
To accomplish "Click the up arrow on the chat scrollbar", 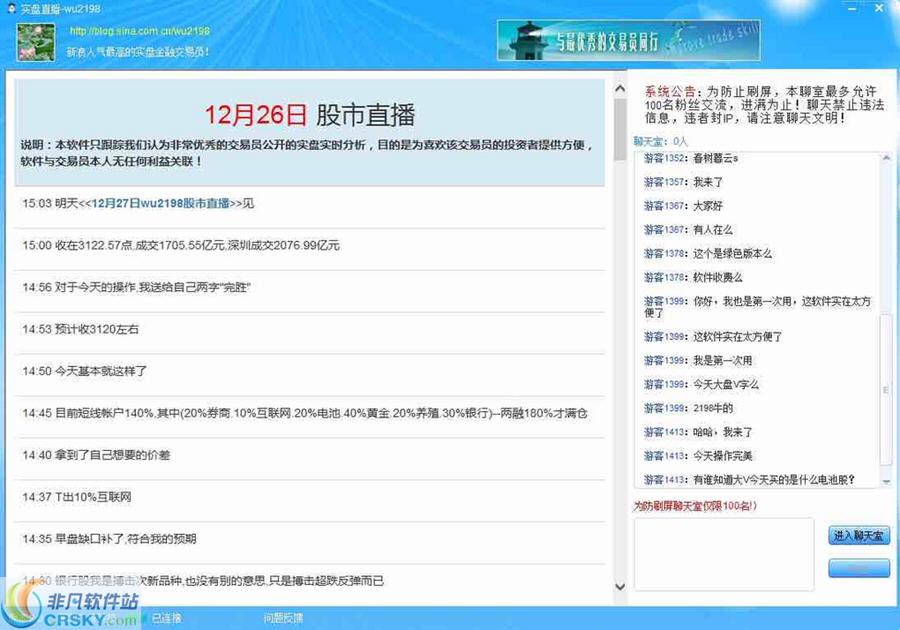I will pyautogui.click(x=884, y=160).
